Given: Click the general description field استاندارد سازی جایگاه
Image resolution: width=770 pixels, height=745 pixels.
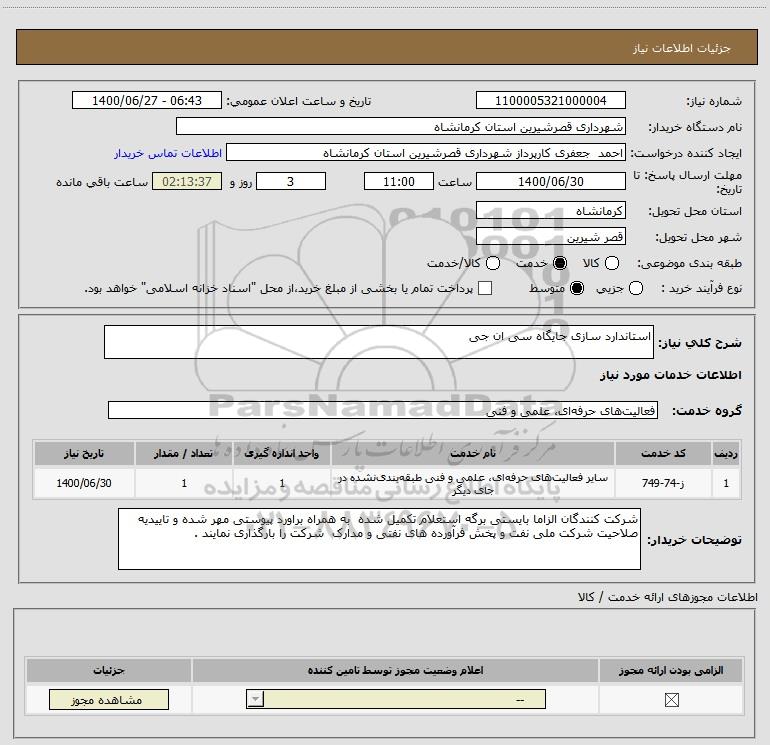Looking at the screenshot, I should coord(379,342).
